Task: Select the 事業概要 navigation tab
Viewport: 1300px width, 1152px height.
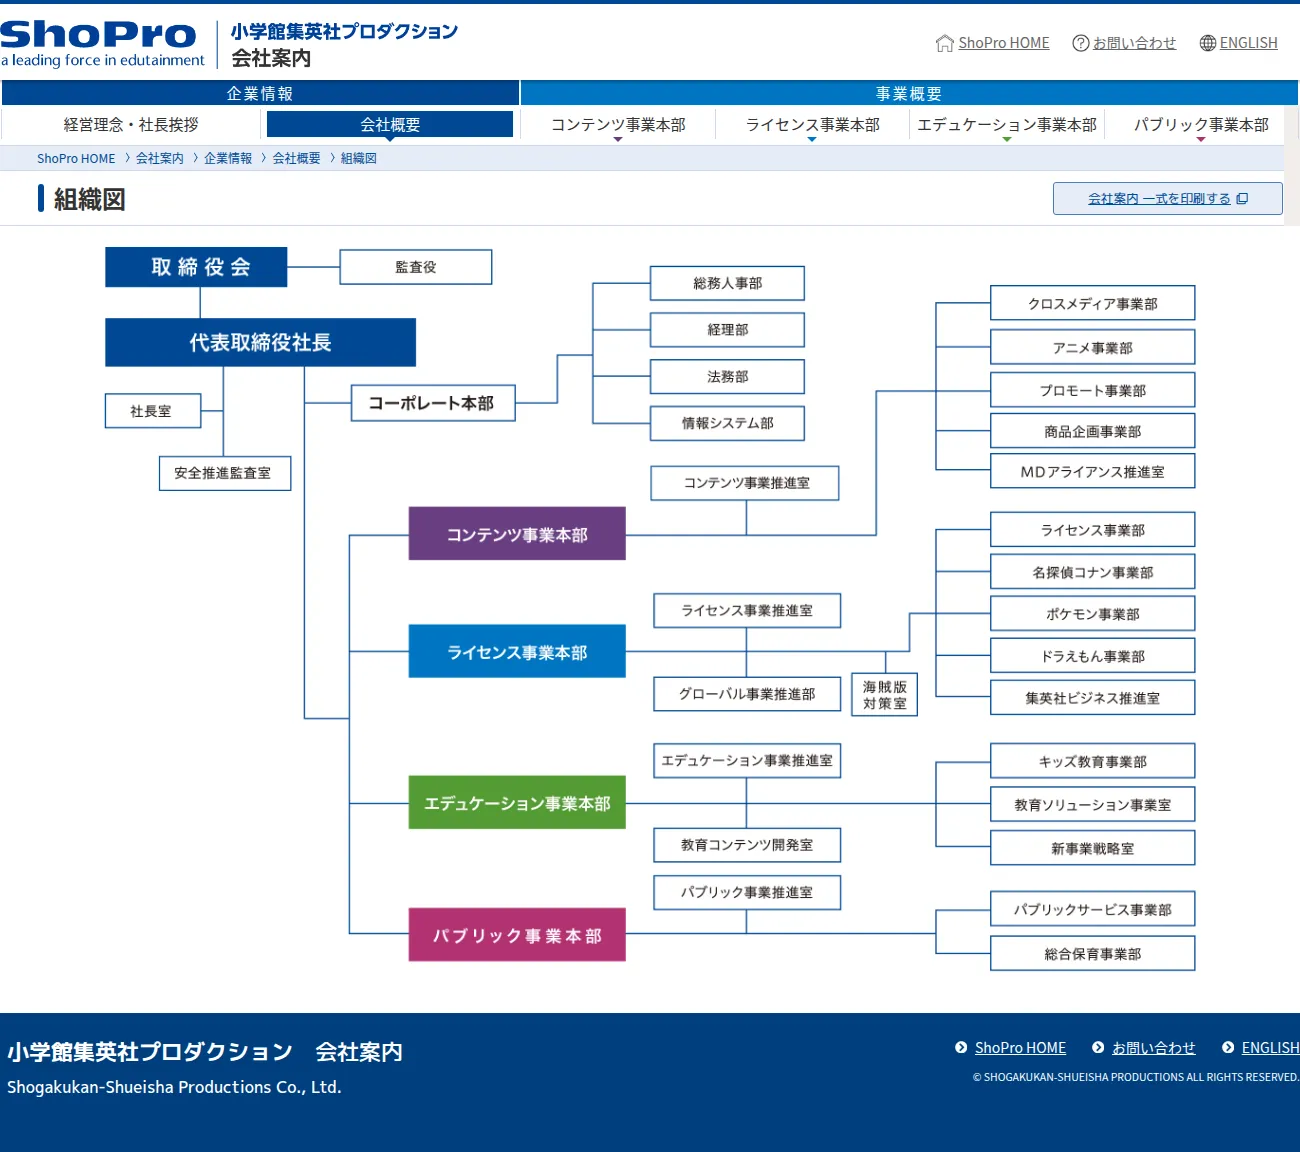Action: tap(909, 93)
